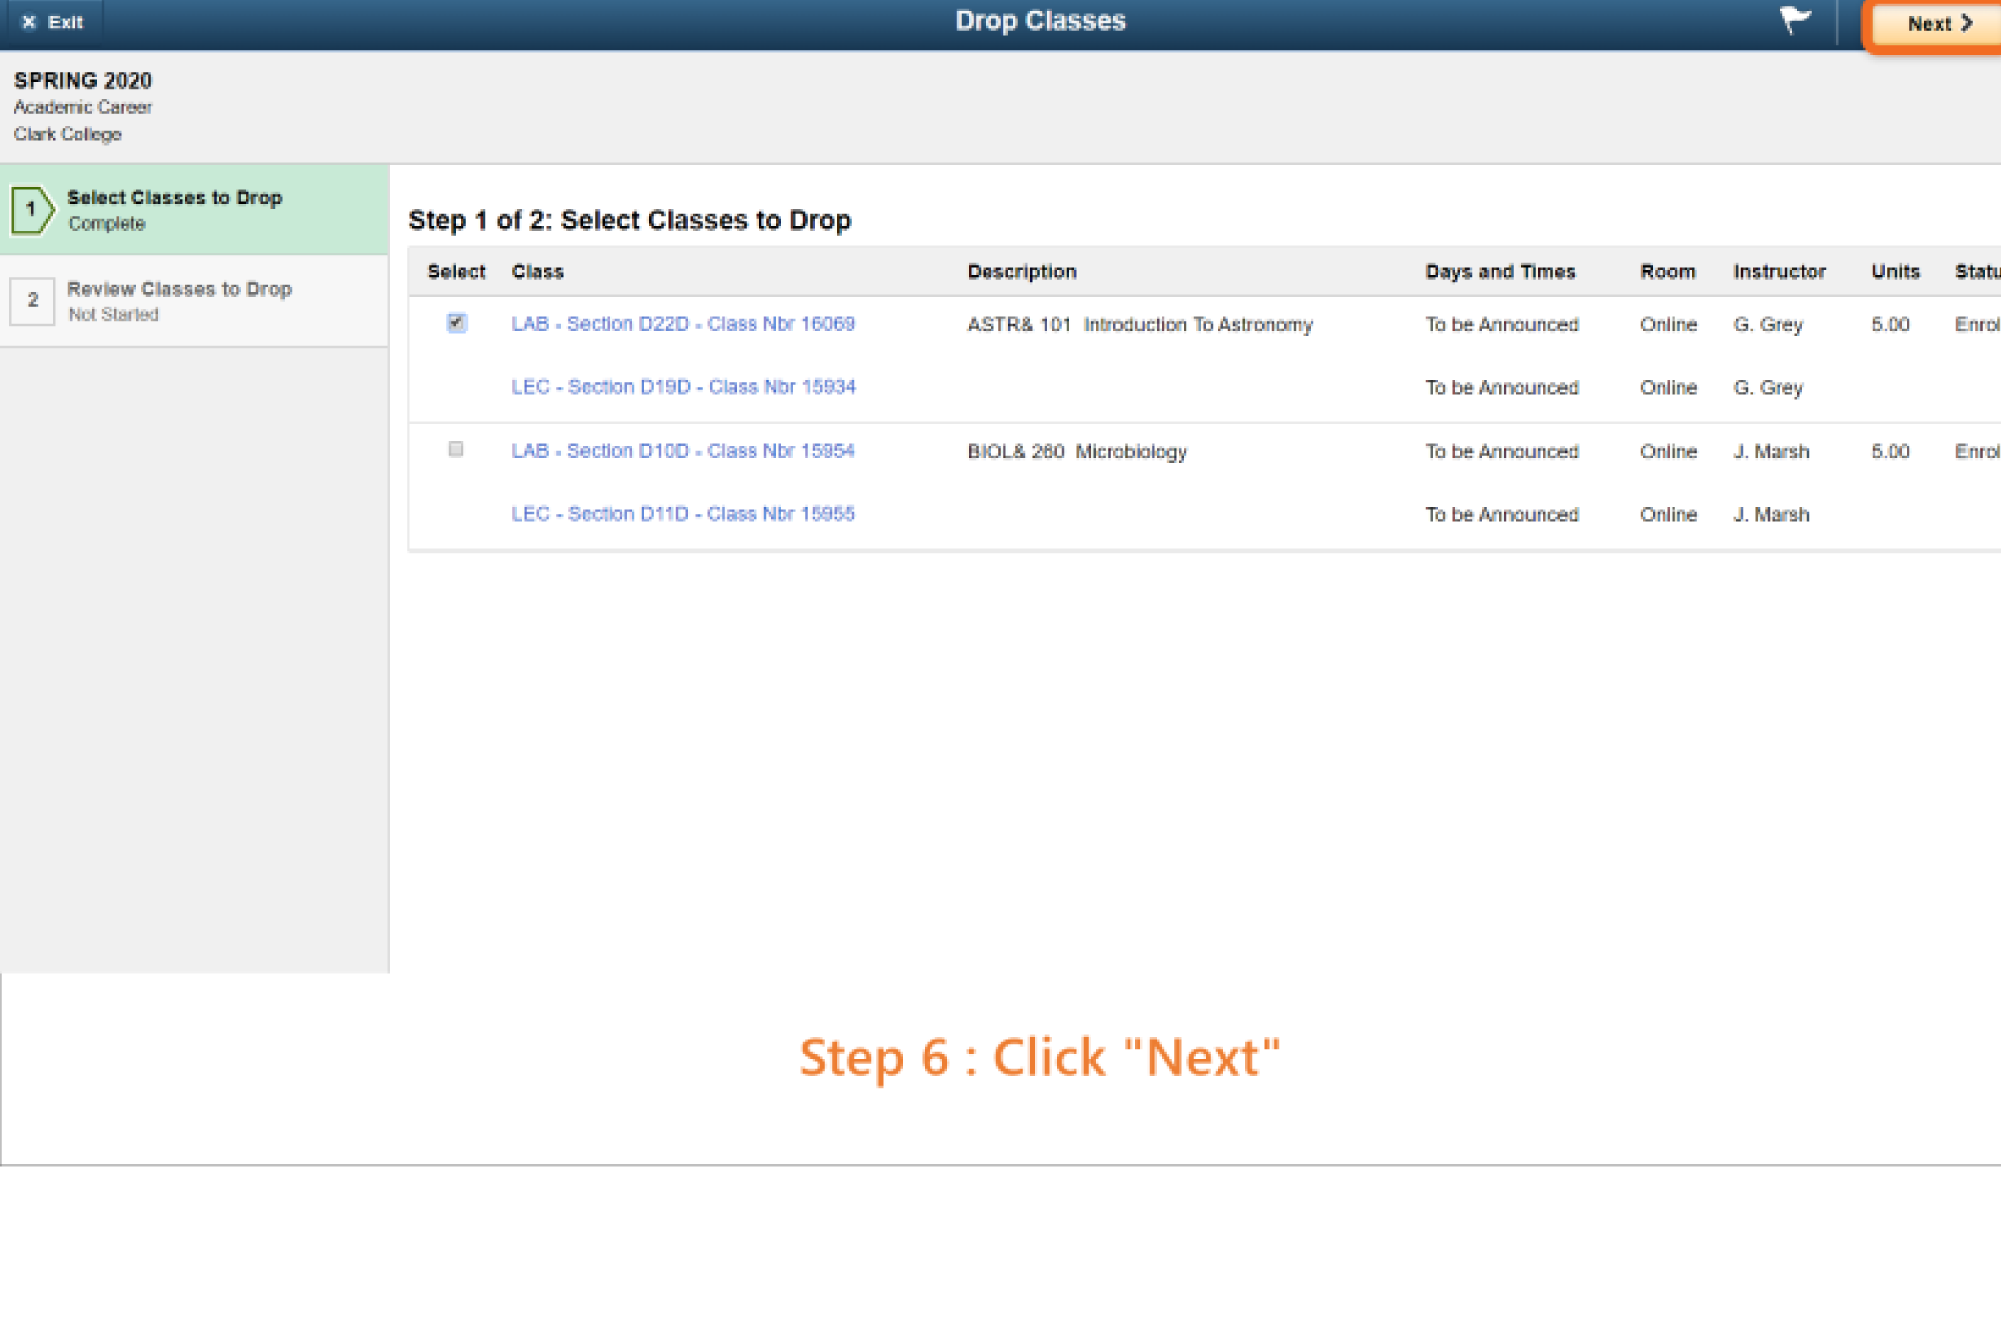The image size is (2001, 1329).
Task: Click the Description column header
Action: [x=1021, y=272]
